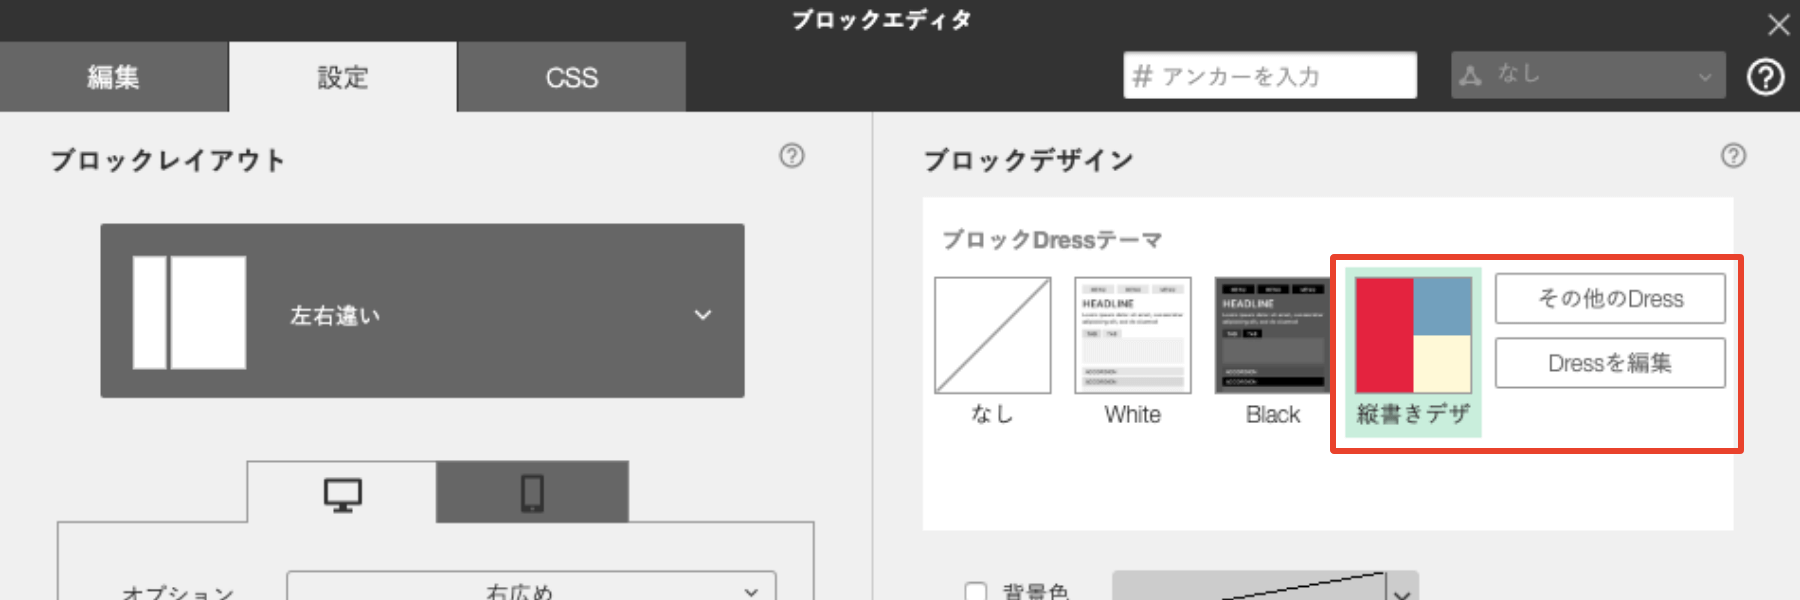Expand the background color dropdown arrow
This screenshot has height=600, width=1800.
1403,588
